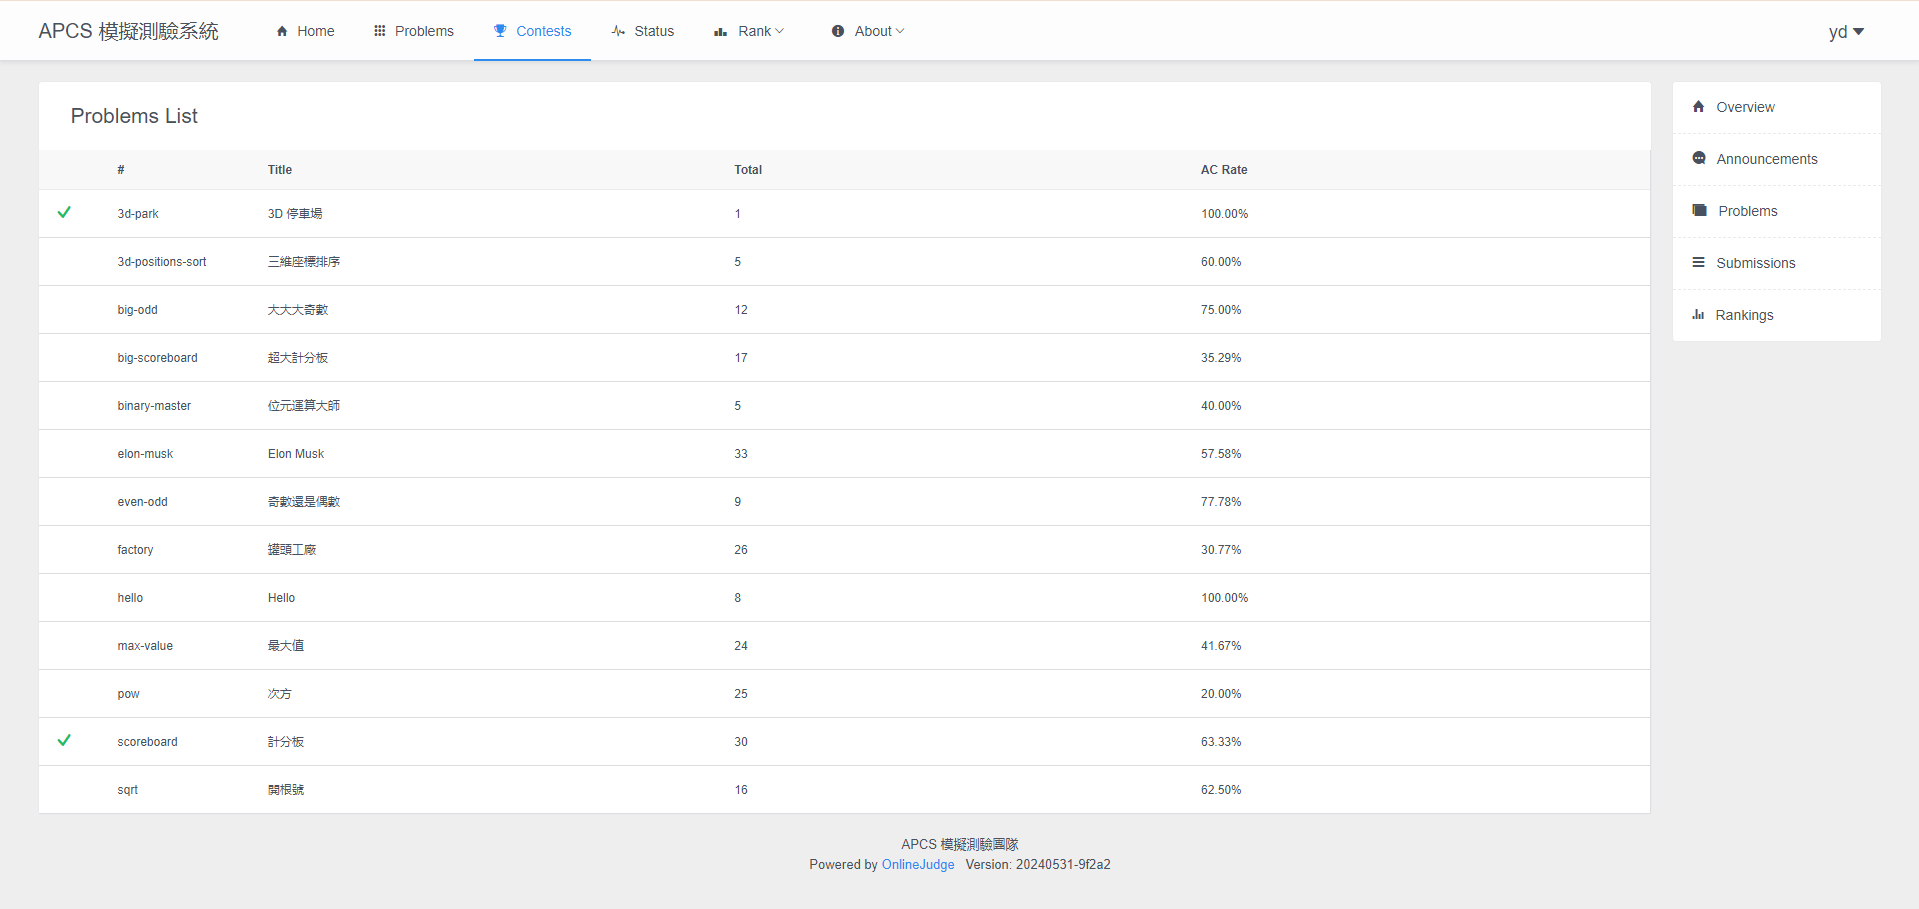Click the Contests trophy icon

pyautogui.click(x=500, y=31)
